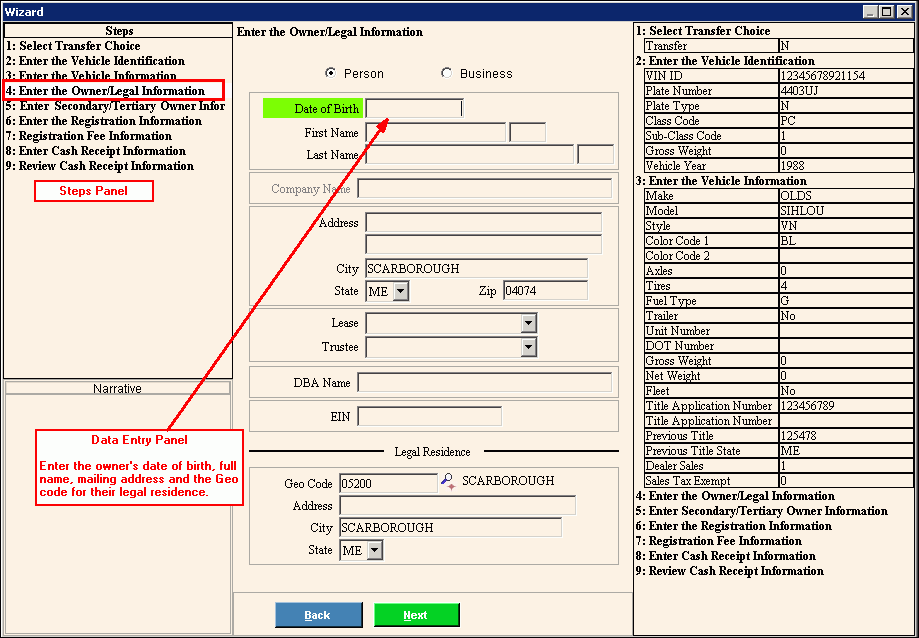Image resolution: width=919 pixels, height=638 pixels.
Task: Open the Geo Code lookup magnifier icon
Action: [x=448, y=482]
